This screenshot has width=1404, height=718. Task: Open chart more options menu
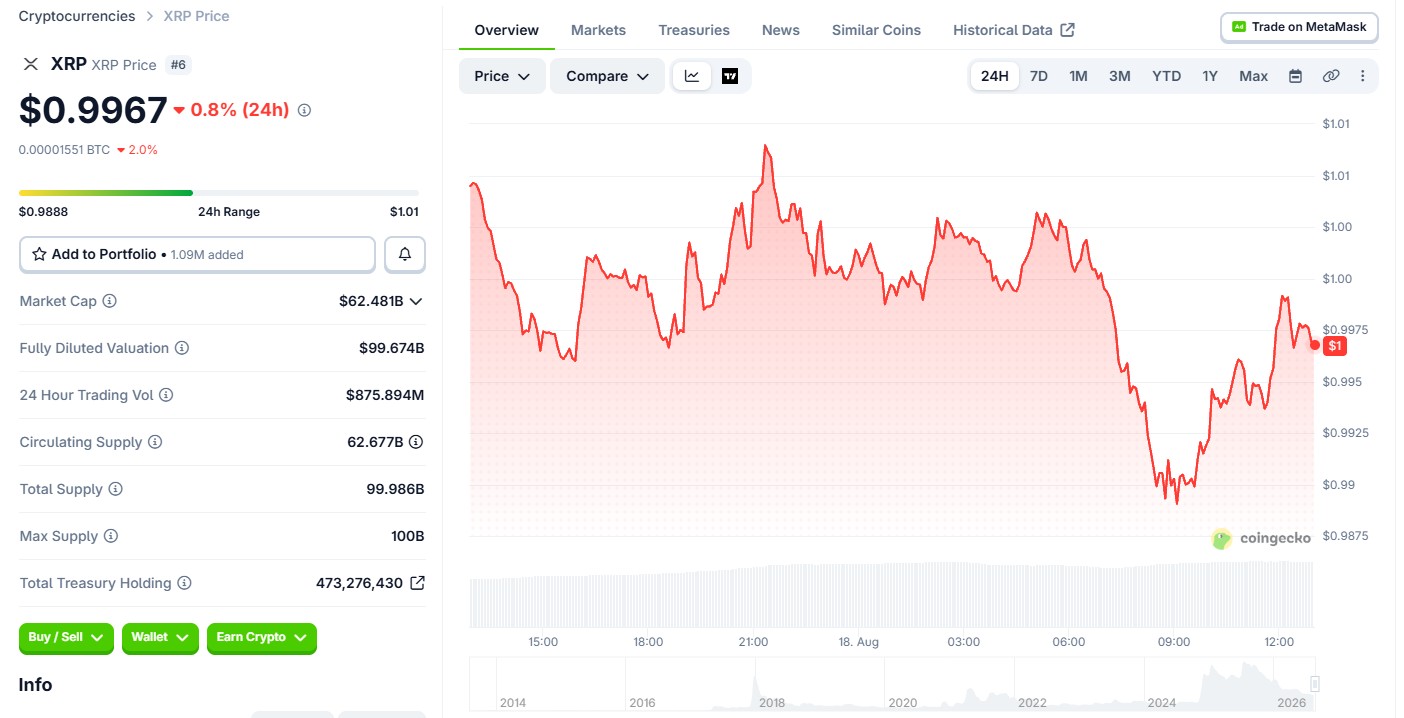pyautogui.click(x=1362, y=76)
